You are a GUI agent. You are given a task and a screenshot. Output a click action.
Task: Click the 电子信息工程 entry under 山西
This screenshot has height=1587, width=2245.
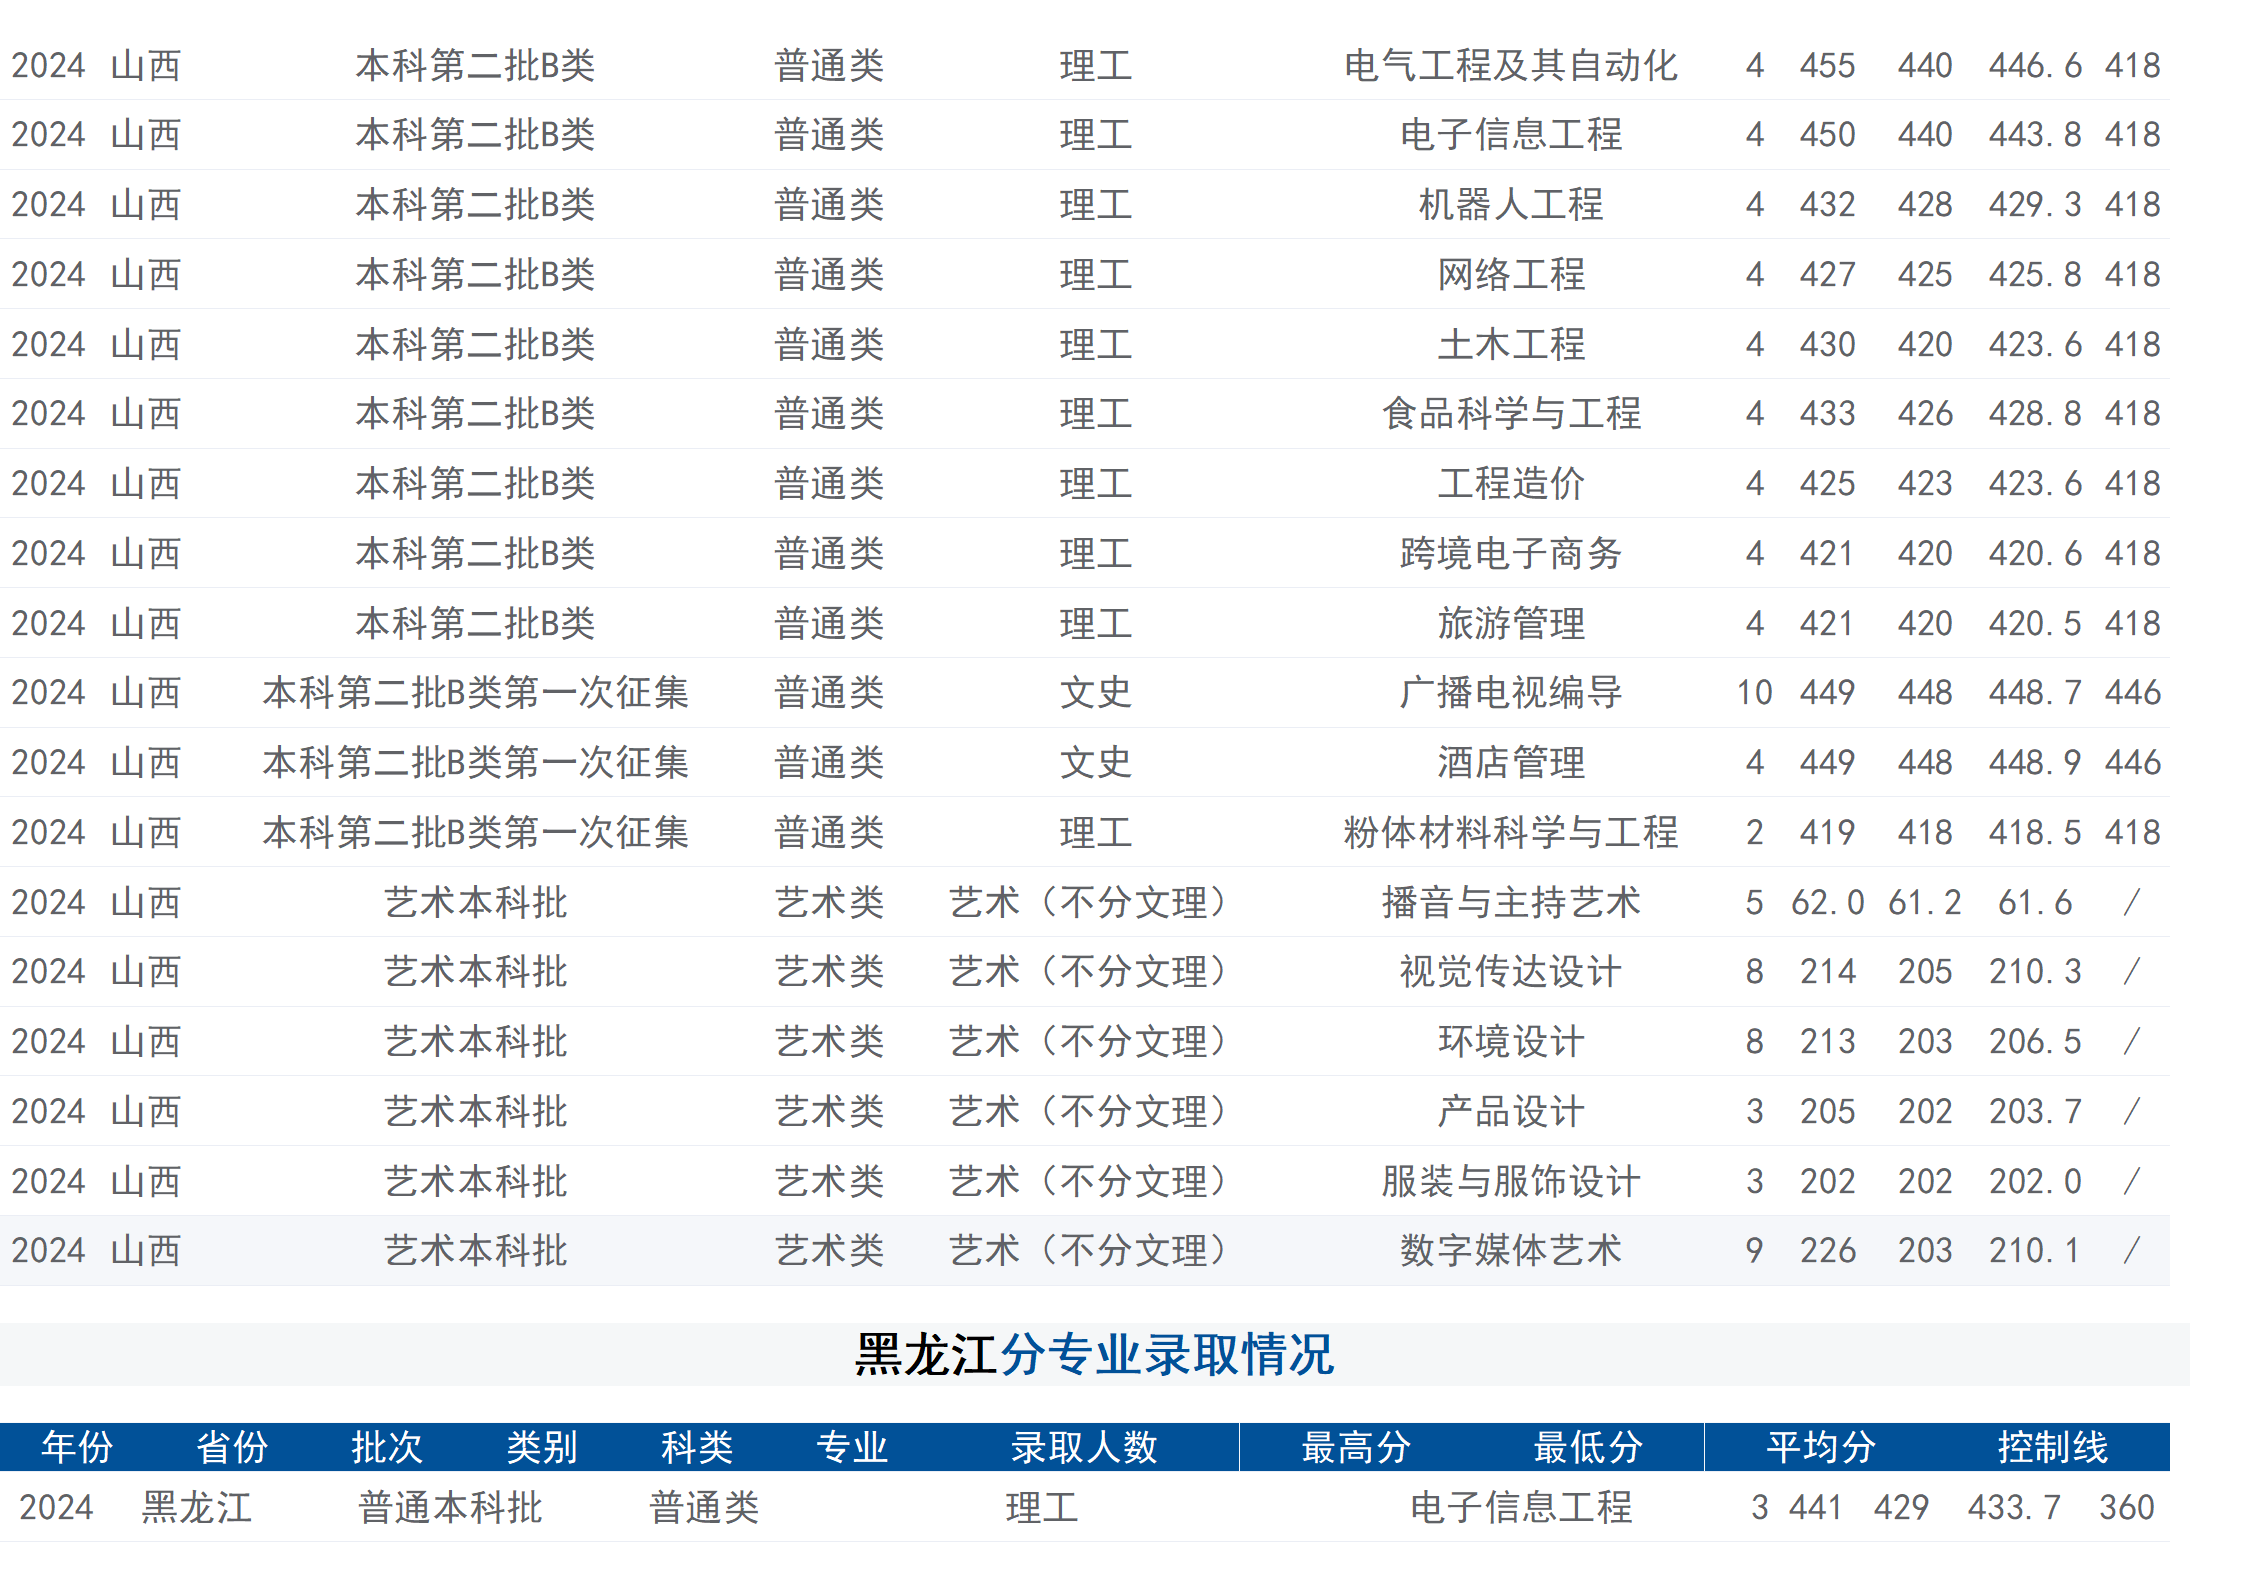tap(1512, 135)
